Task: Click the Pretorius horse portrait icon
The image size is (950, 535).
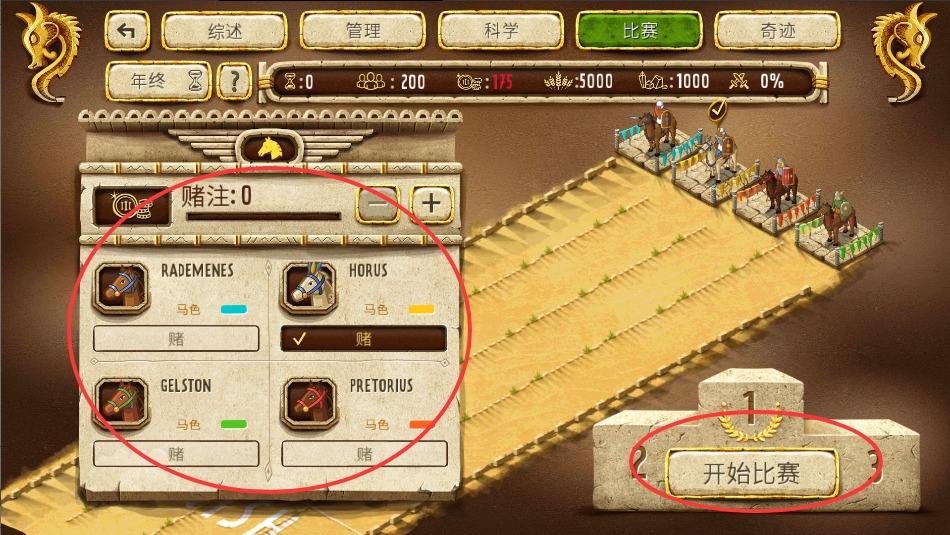Action: coord(309,403)
